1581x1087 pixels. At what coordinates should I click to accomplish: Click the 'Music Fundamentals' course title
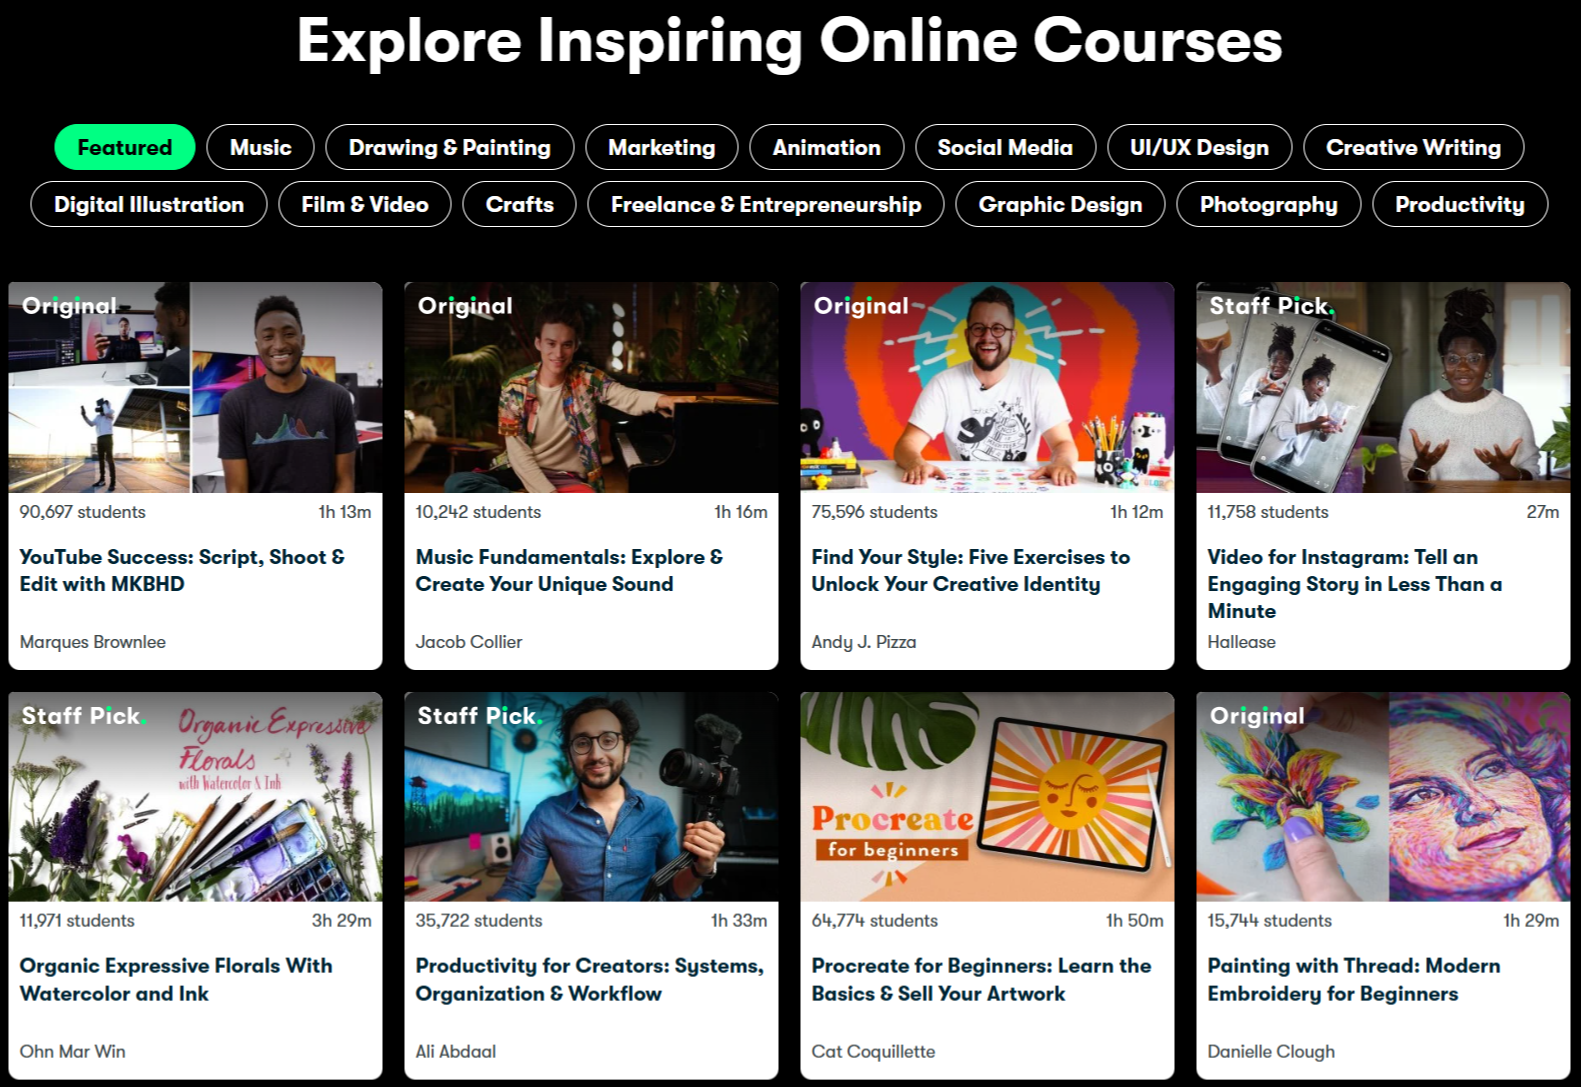569,570
